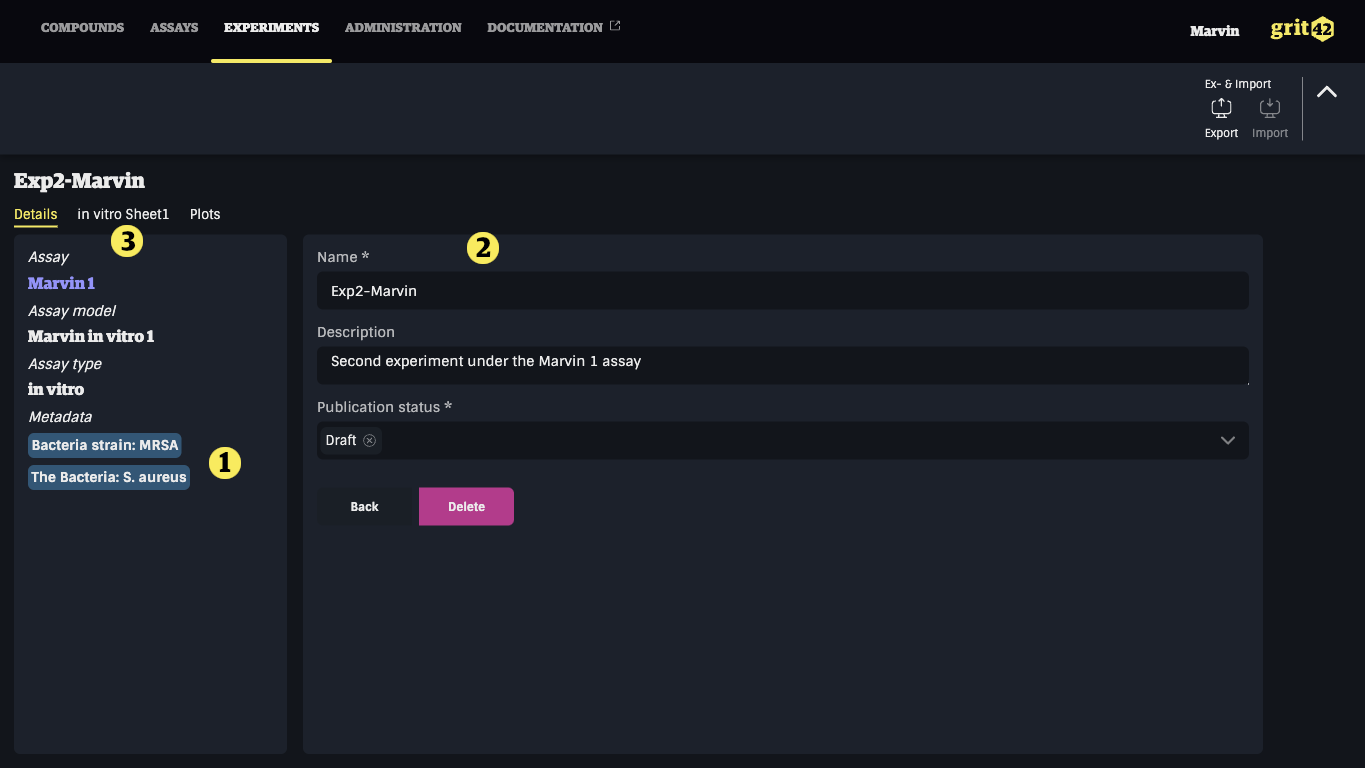
Task: Open the Assays menu
Action: [x=174, y=28]
